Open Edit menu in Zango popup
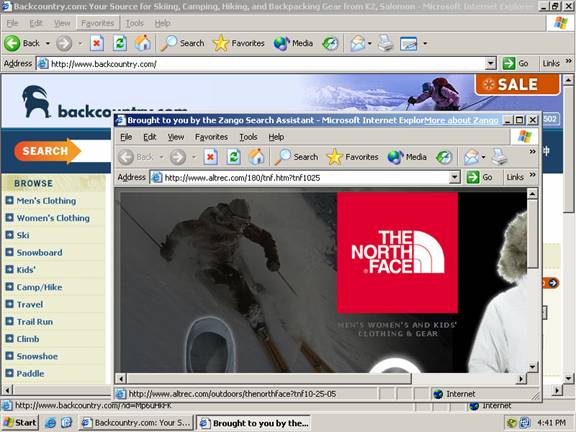The width and height of the screenshot is (576, 432). click(150, 137)
